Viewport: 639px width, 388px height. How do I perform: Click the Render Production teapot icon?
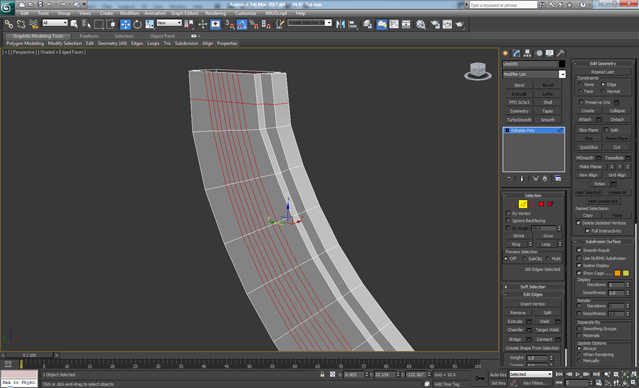pos(460,24)
